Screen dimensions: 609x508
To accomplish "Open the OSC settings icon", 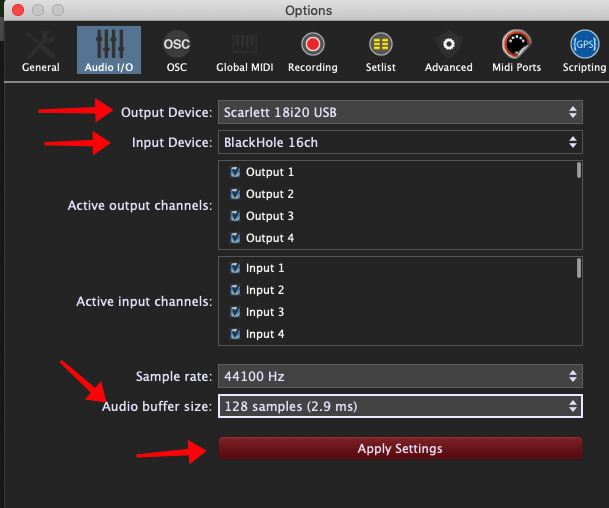I will pyautogui.click(x=177, y=44).
